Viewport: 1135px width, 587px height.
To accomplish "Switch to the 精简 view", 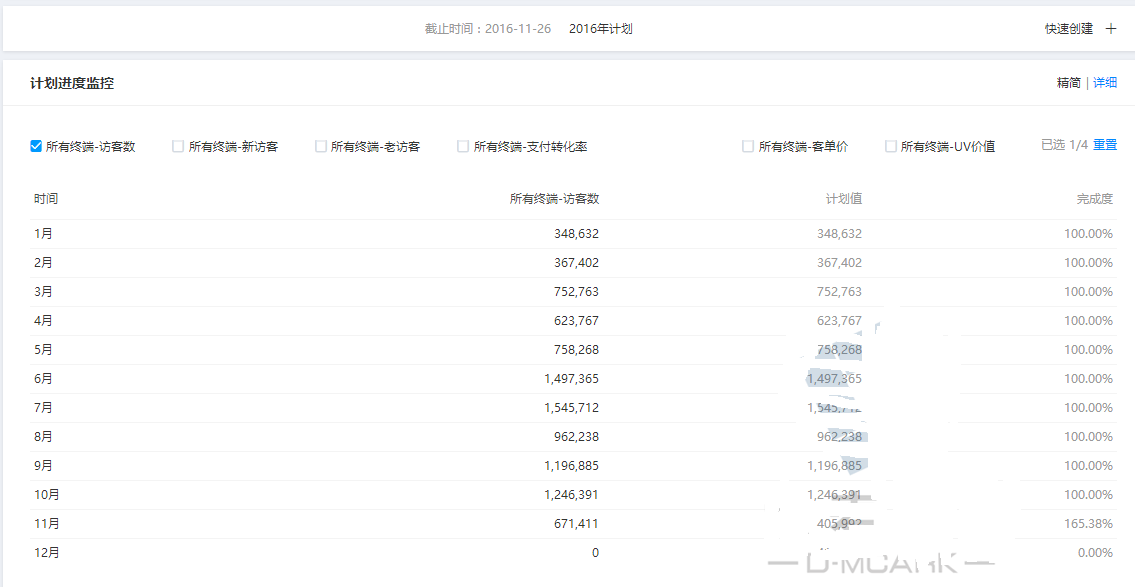I will tap(1068, 83).
